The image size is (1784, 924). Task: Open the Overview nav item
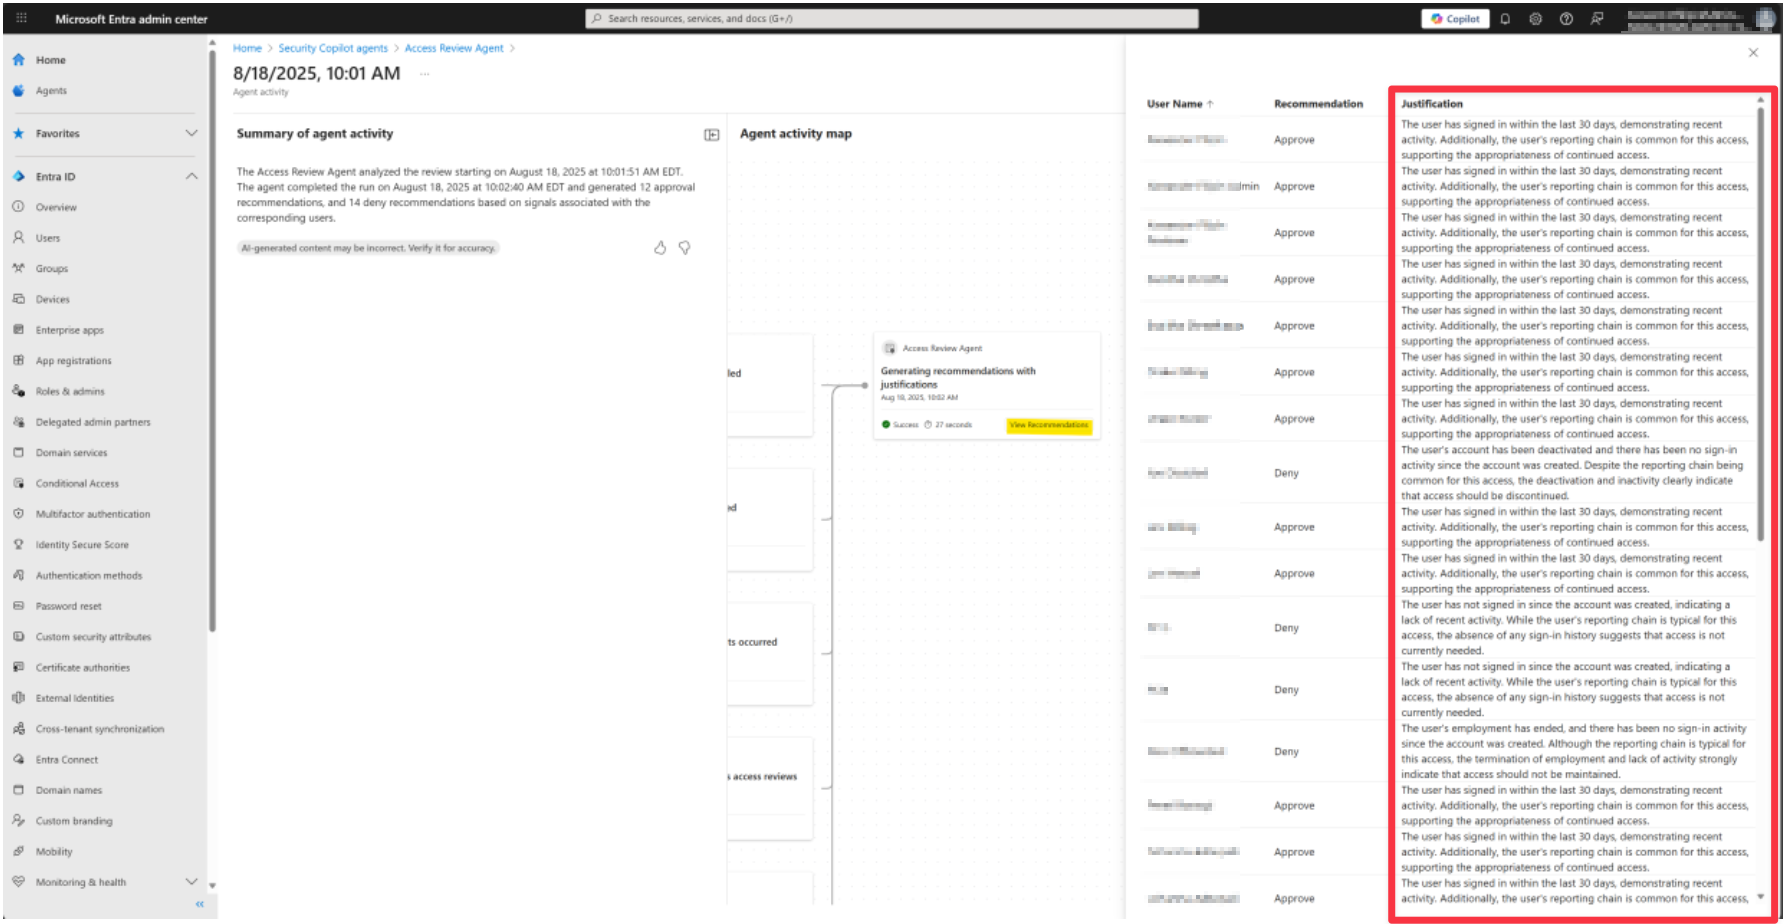click(56, 207)
